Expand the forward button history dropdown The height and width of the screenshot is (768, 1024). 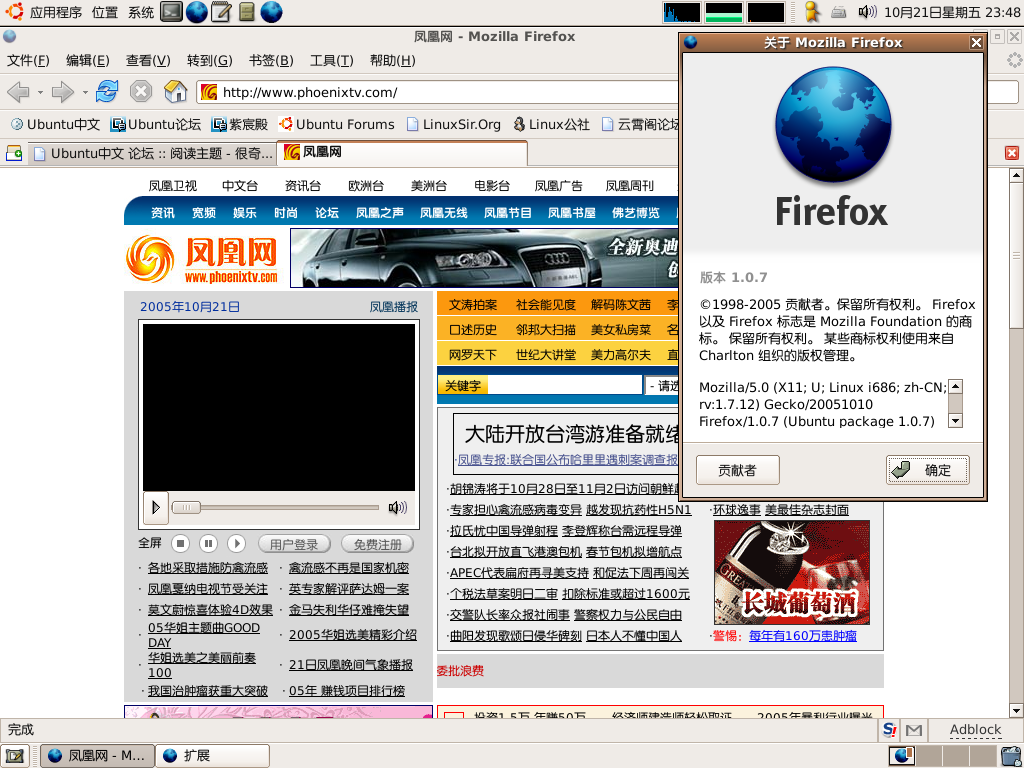[x=85, y=92]
